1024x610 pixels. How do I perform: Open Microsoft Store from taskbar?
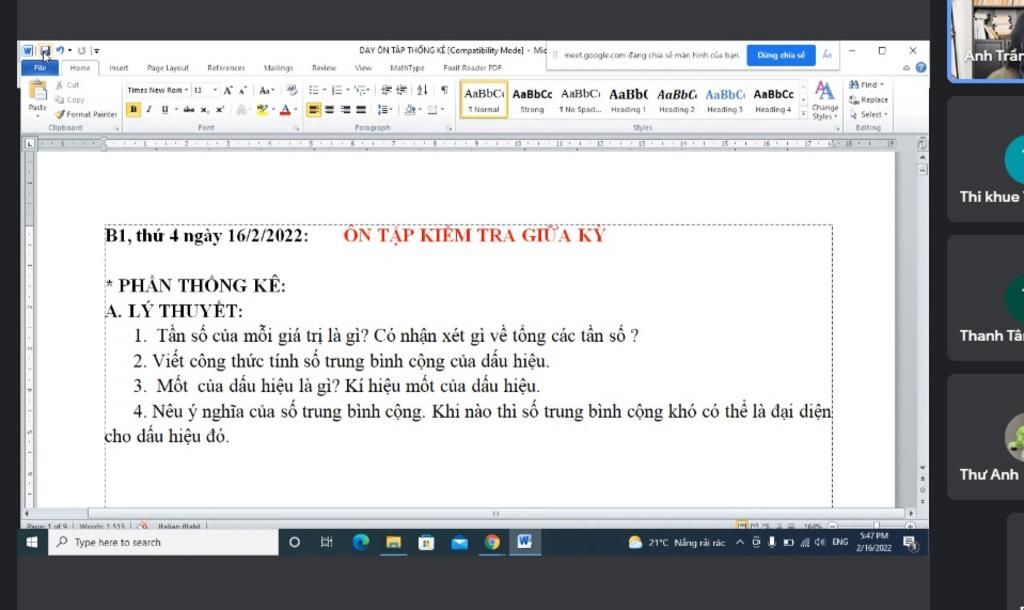[x=426, y=542]
